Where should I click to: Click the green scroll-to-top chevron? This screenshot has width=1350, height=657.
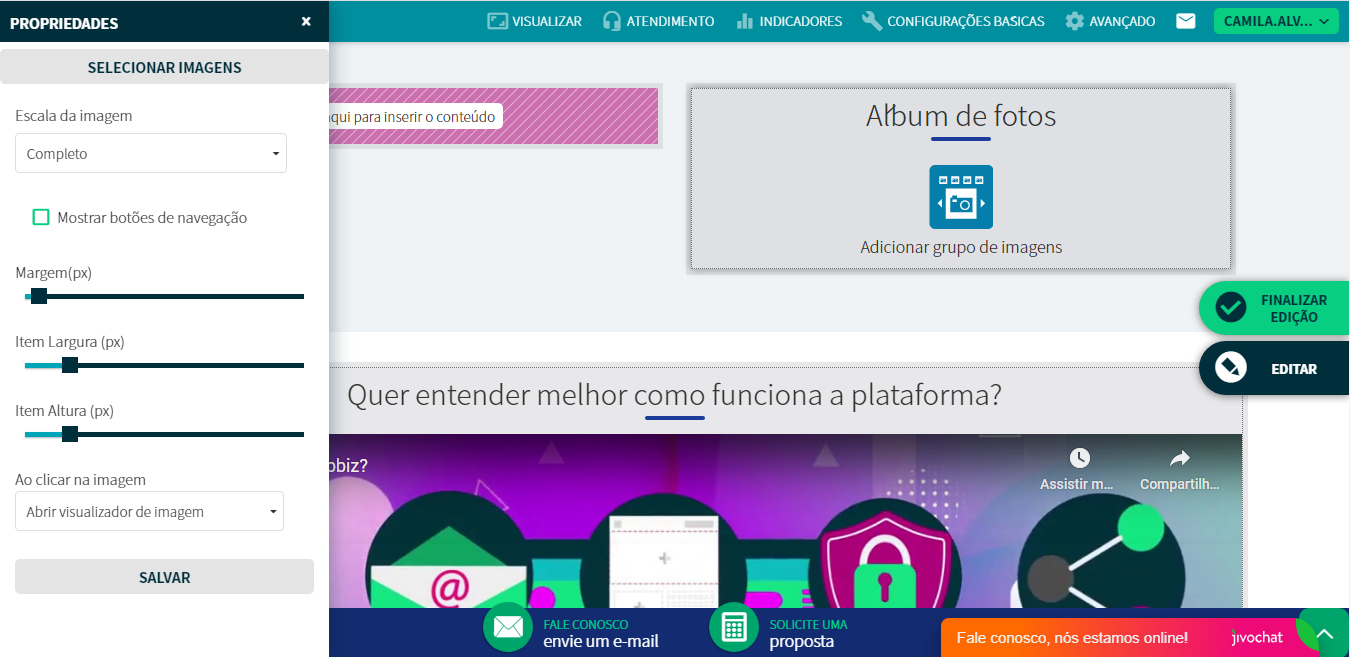pyautogui.click(x=1324, y=634)
